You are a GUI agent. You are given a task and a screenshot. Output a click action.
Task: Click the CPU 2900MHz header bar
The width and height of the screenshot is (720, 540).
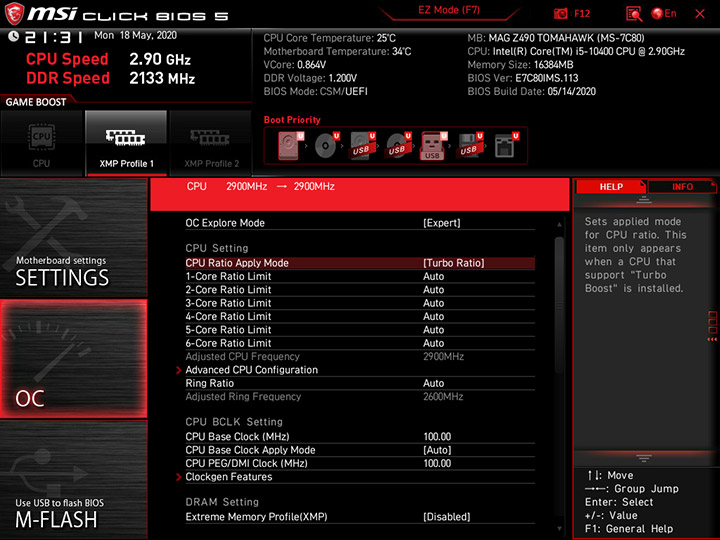[360, 195]
